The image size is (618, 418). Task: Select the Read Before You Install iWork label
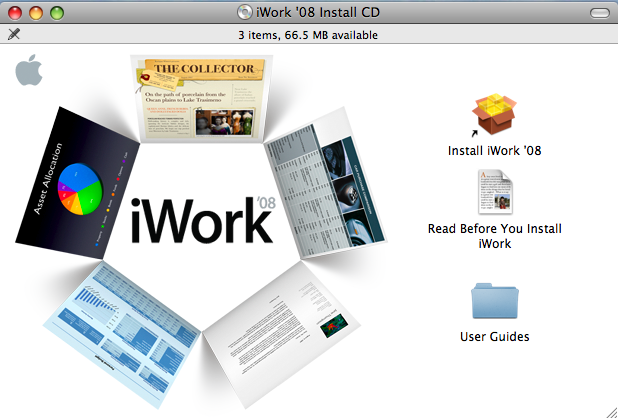(x=495, y=236)
